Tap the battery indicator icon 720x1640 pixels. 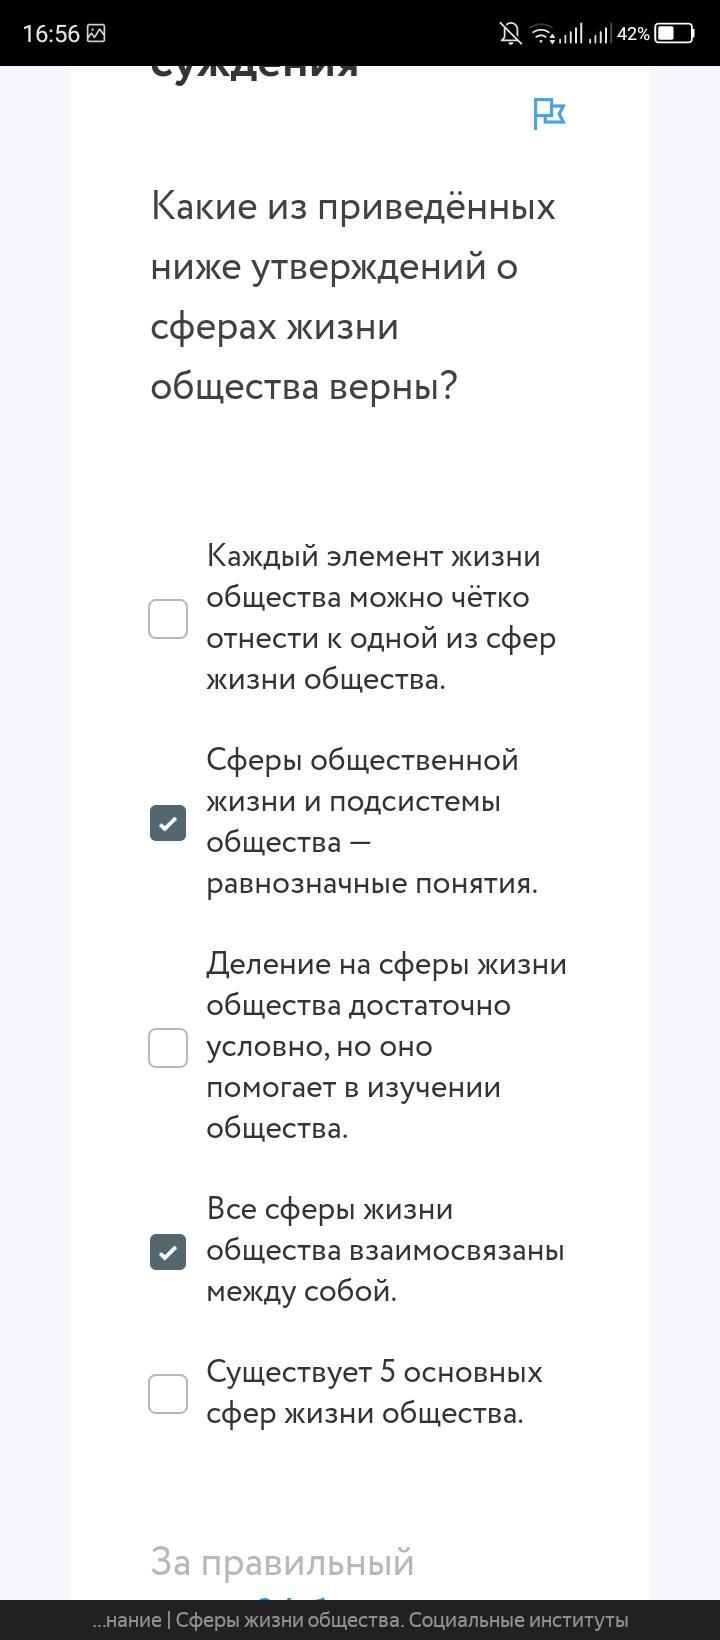tap(675, 33)
